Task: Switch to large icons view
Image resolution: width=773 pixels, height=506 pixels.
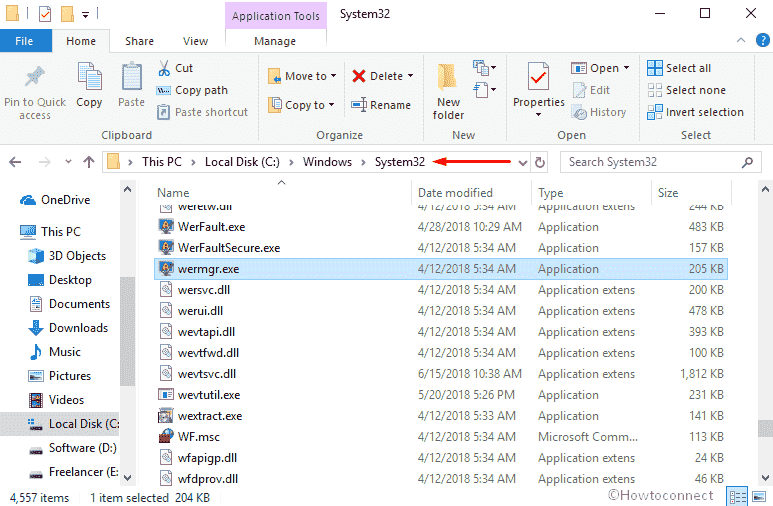Action: [759, 497]
